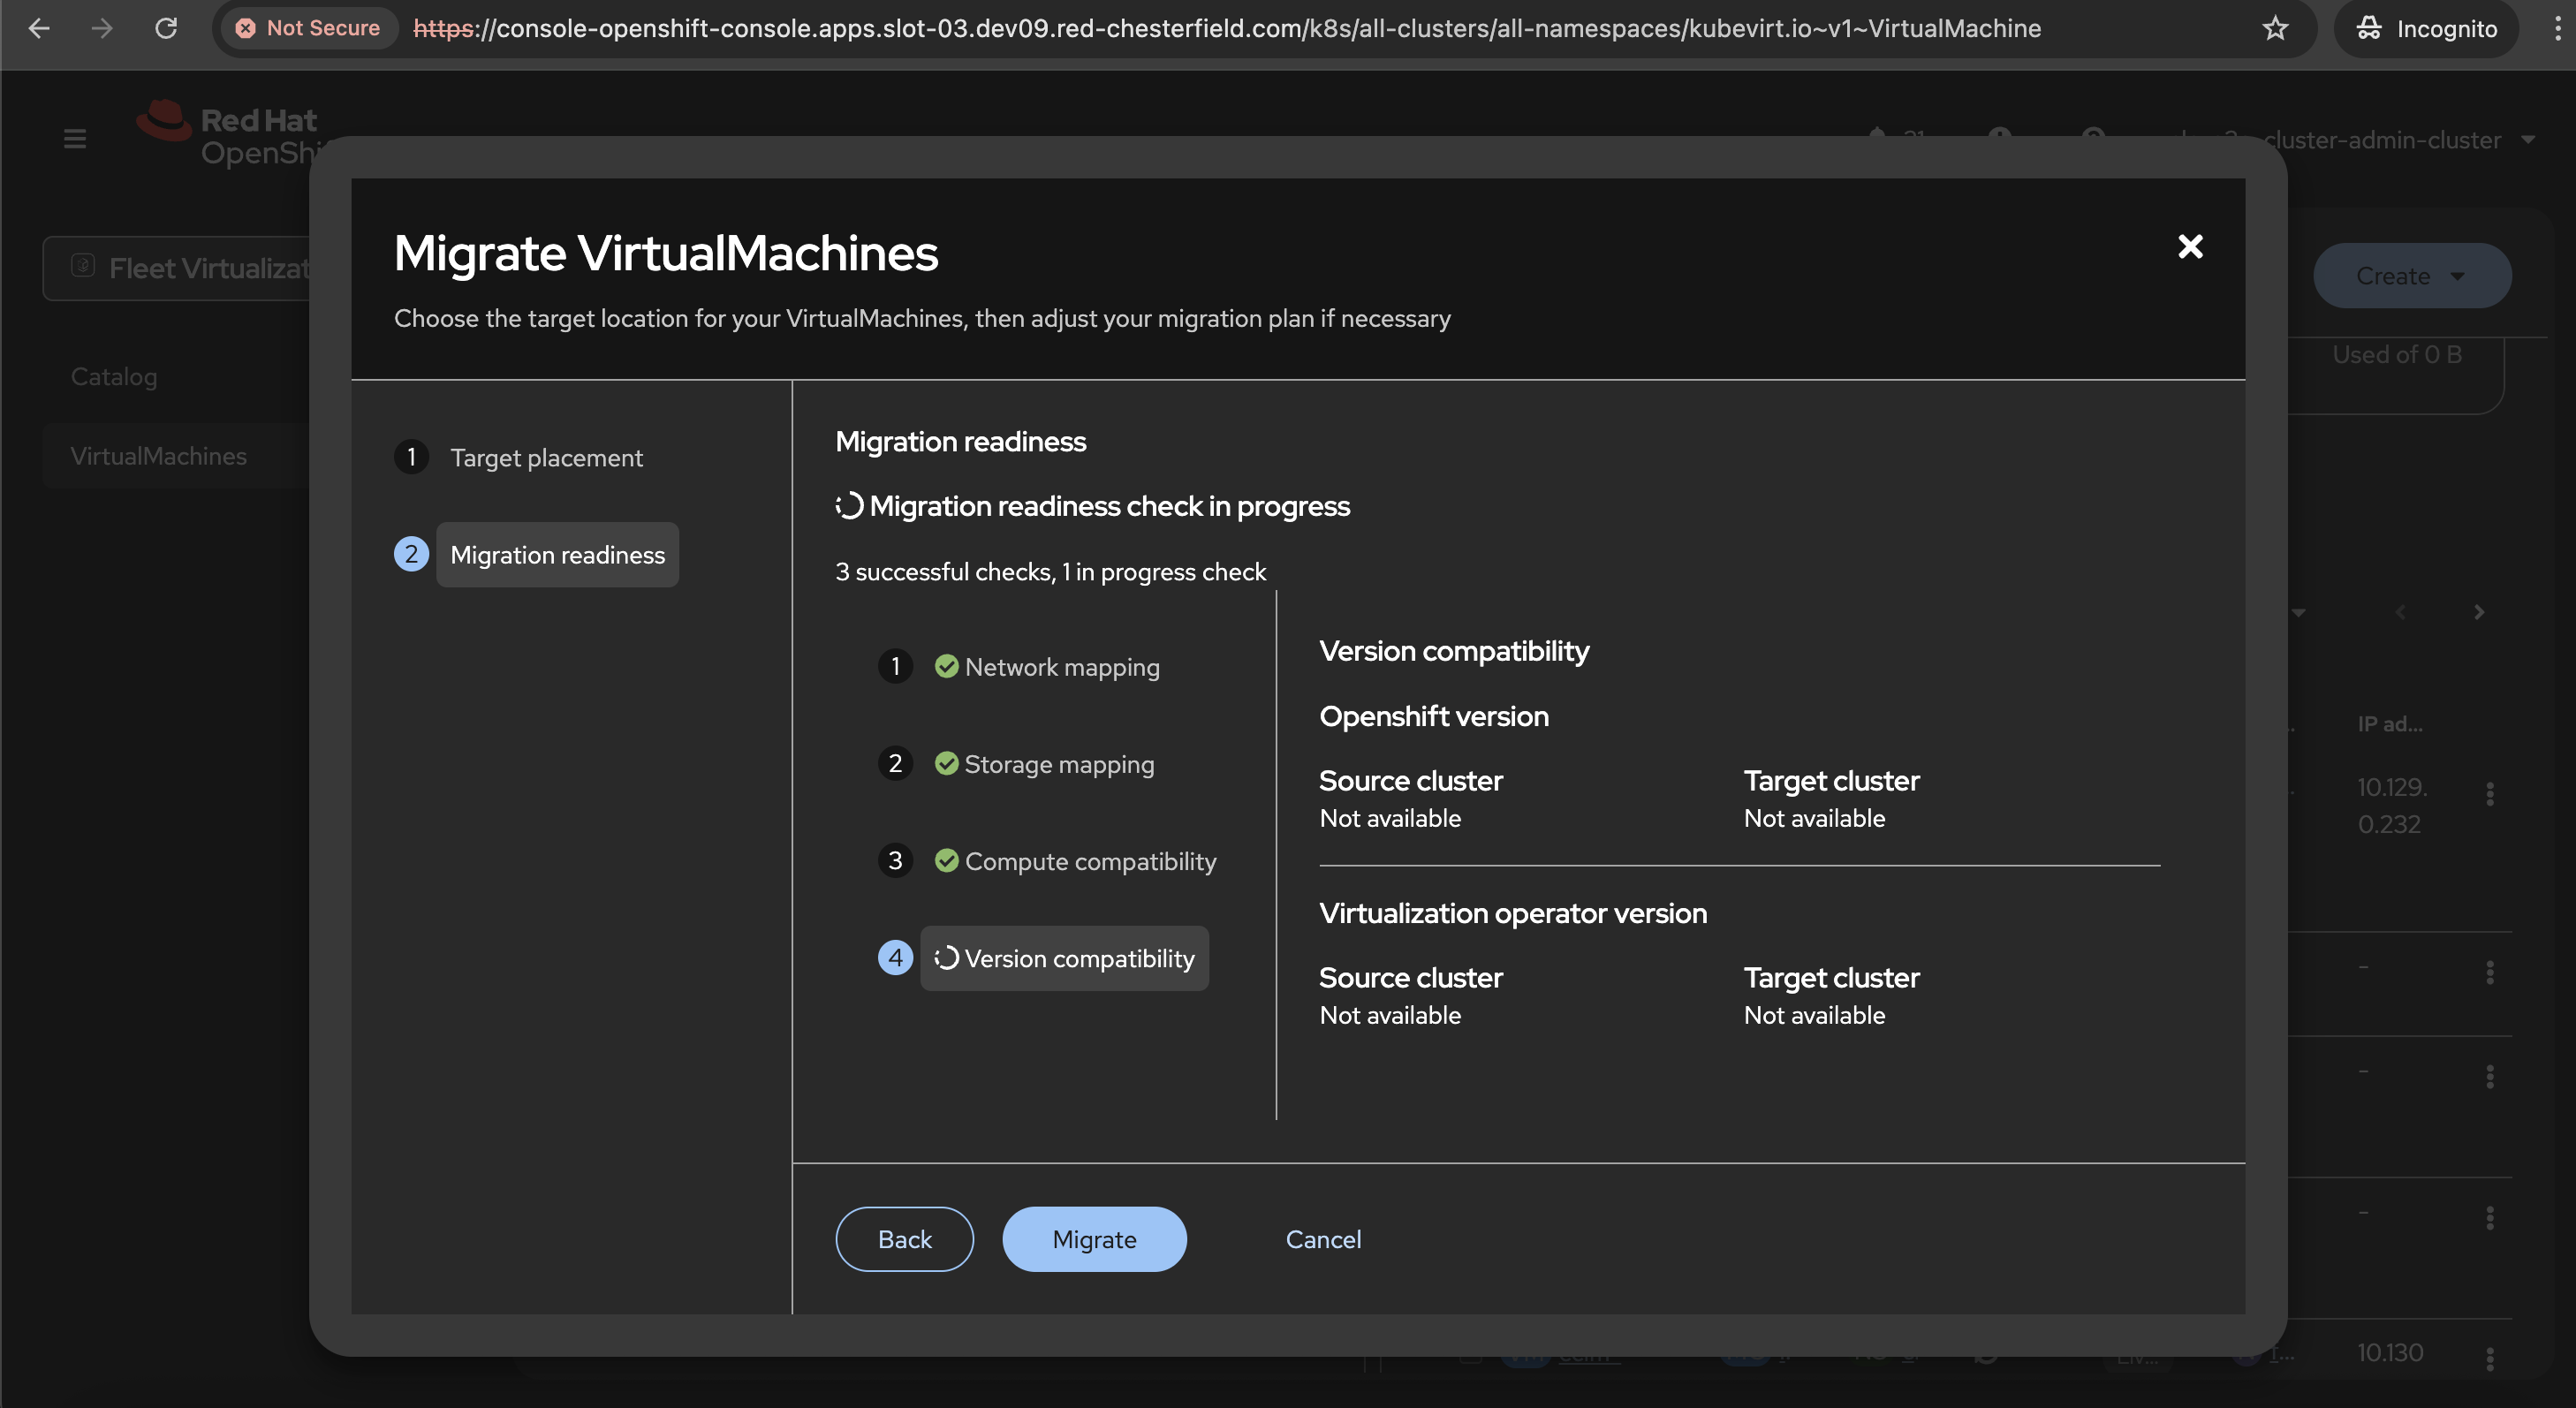This screenshot has height=1408, width=2576.
Task: Select Migration readiness wizard step
Action: click(557, 555)
